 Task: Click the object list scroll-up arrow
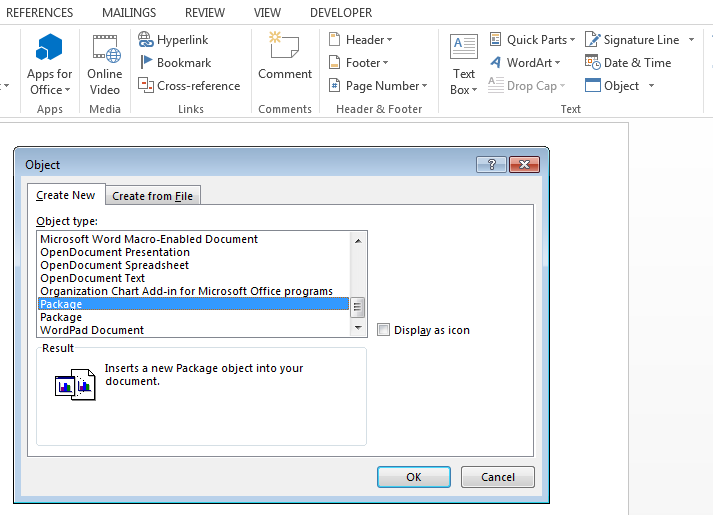(358, 240)
